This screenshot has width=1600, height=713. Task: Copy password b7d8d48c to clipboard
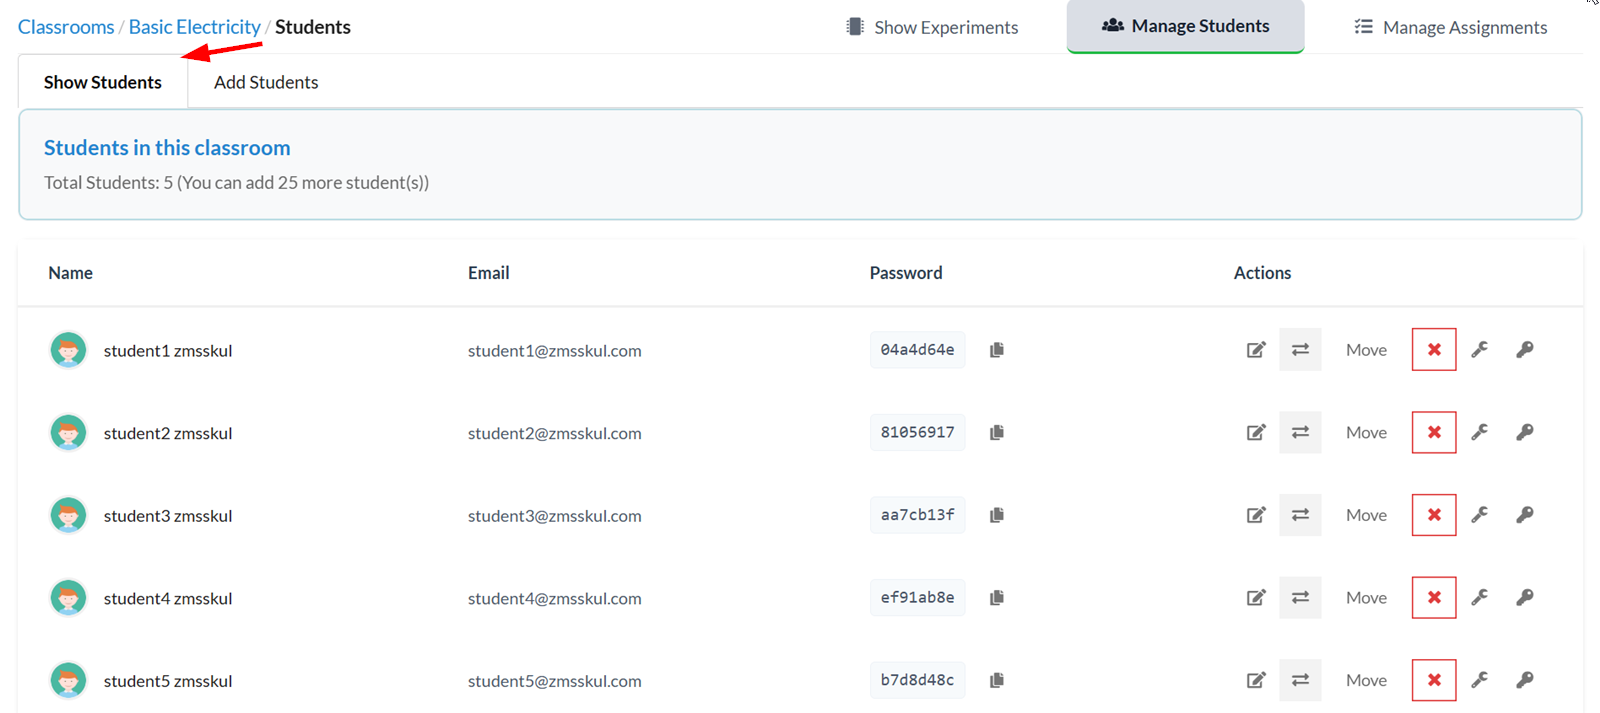click(997, 680)
